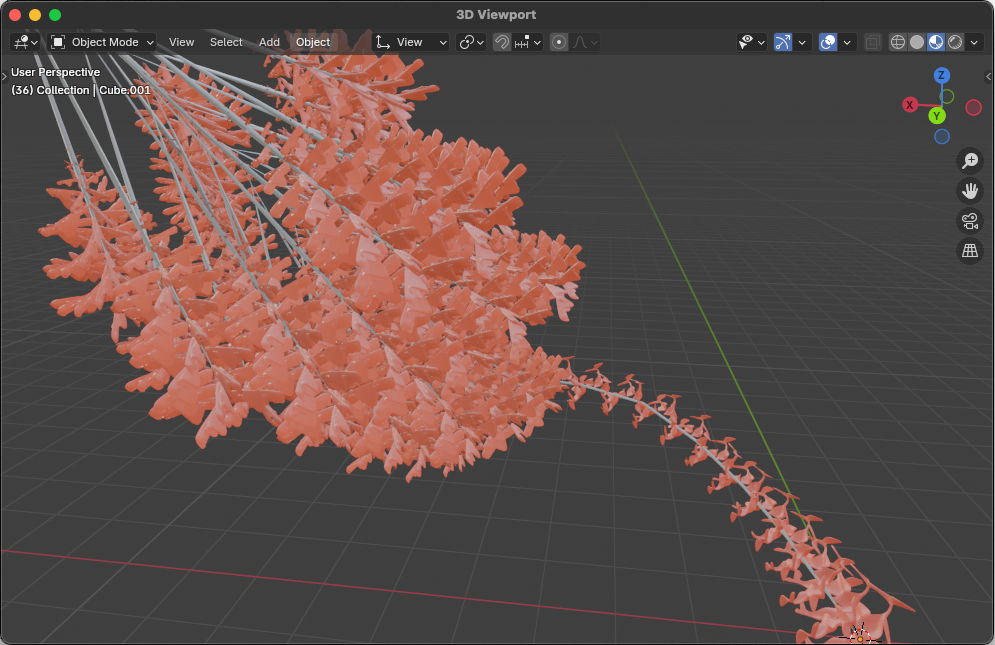The height and width of the screenshot is (645, 995).
Task: Click the camera view icon in viewport controls
Action: pos(969,221)
